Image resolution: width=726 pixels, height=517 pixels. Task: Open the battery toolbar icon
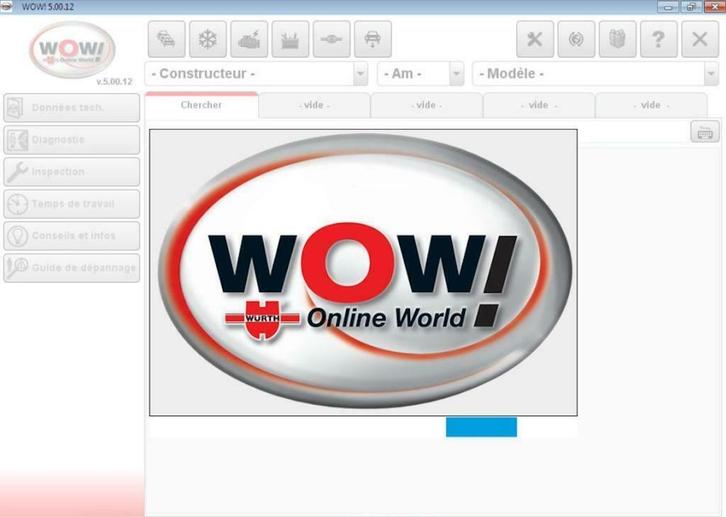pyautogui.click(x=290, y=39)
